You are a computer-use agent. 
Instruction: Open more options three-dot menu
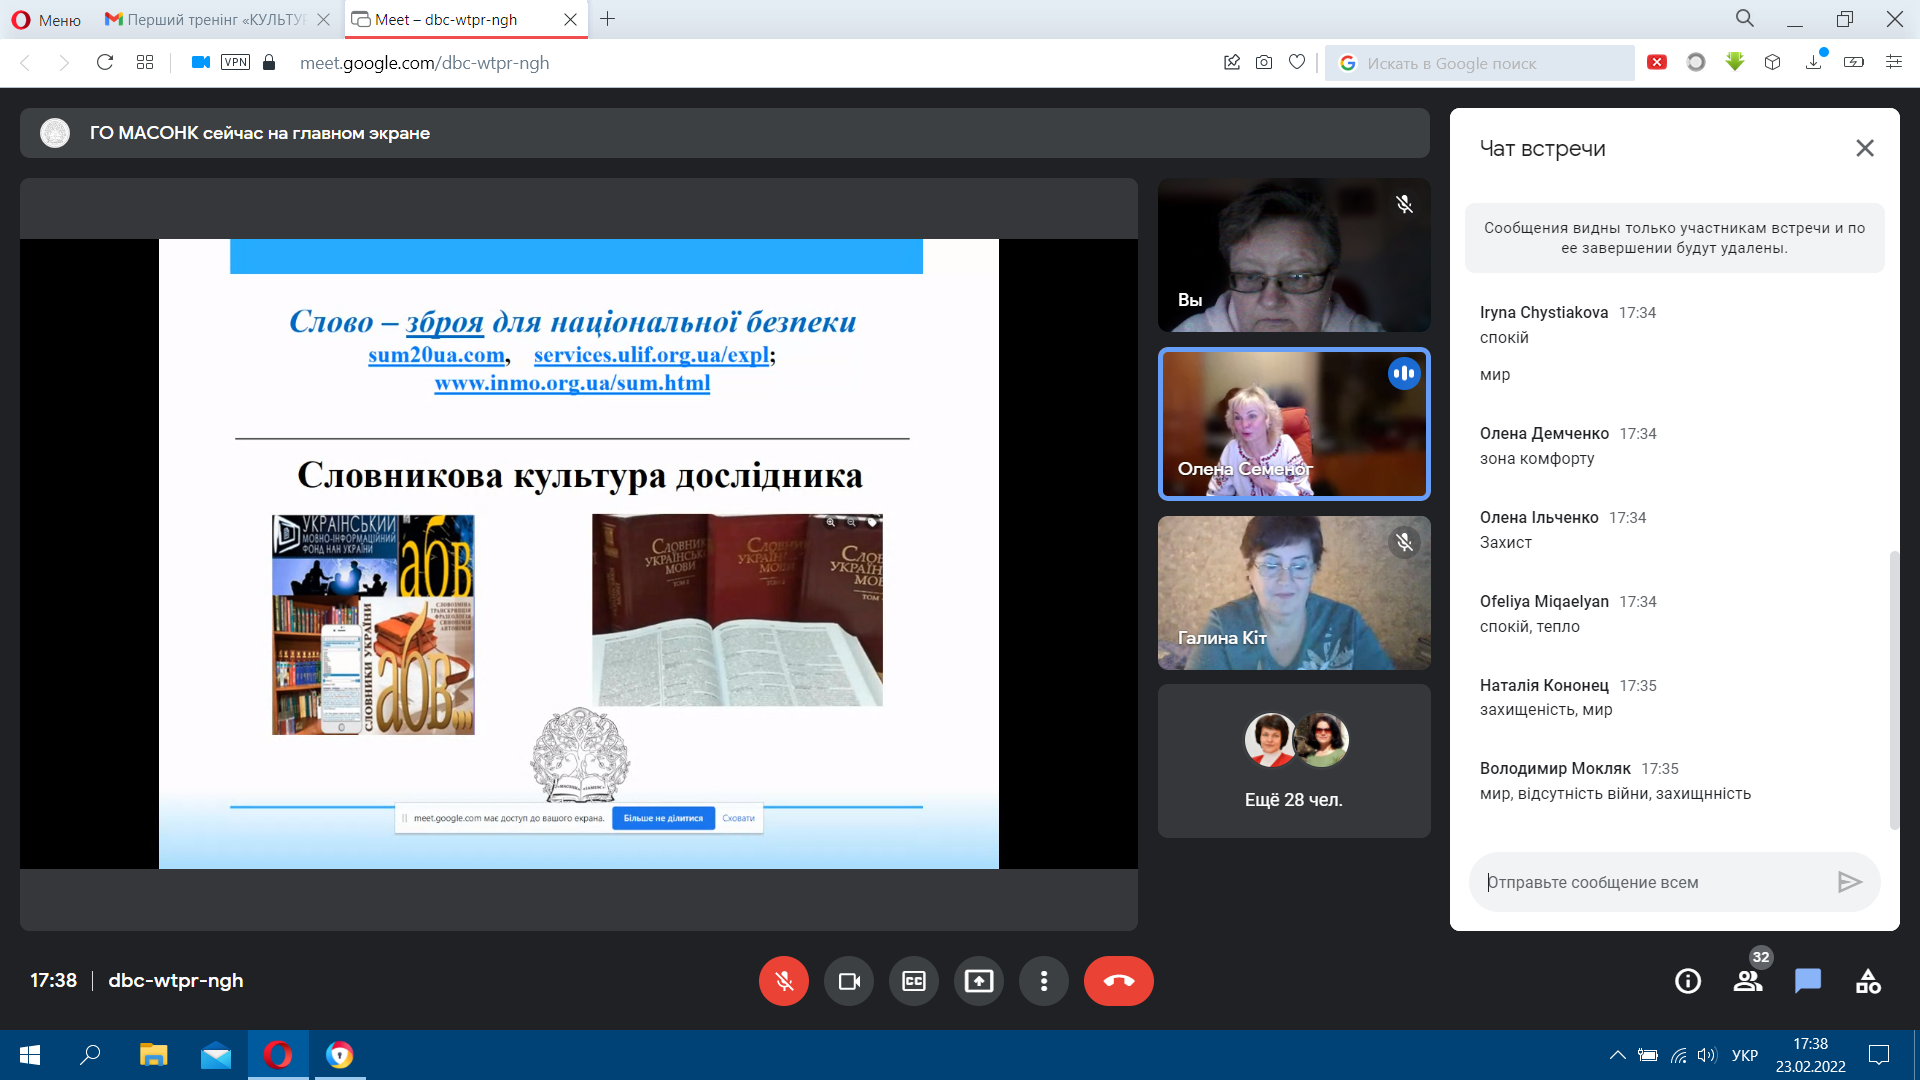1044,981
